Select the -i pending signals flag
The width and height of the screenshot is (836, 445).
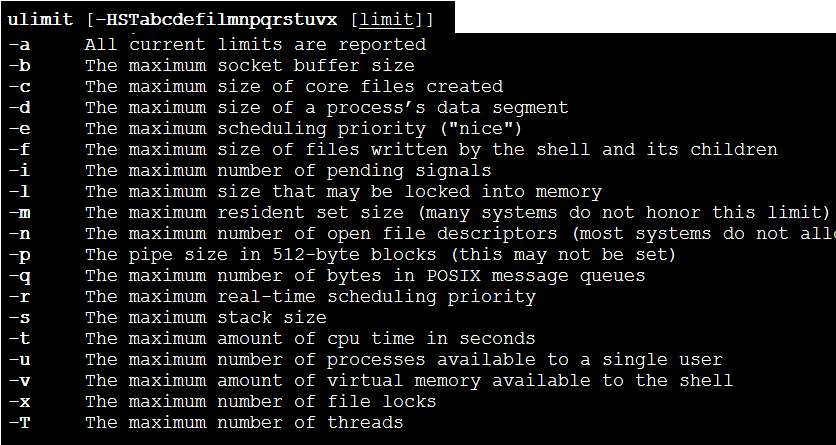[x=18, y=170]
